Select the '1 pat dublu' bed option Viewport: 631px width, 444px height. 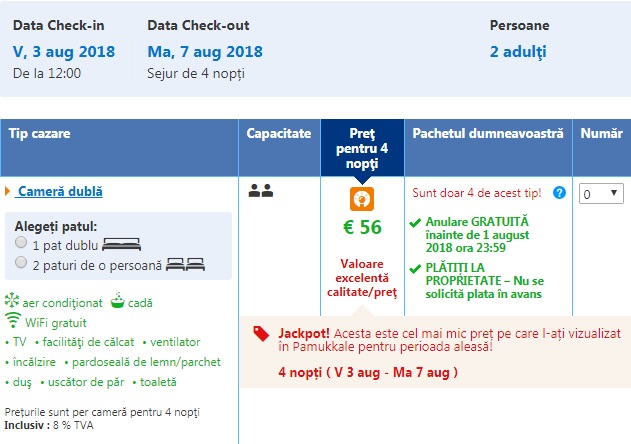point(22,244)
